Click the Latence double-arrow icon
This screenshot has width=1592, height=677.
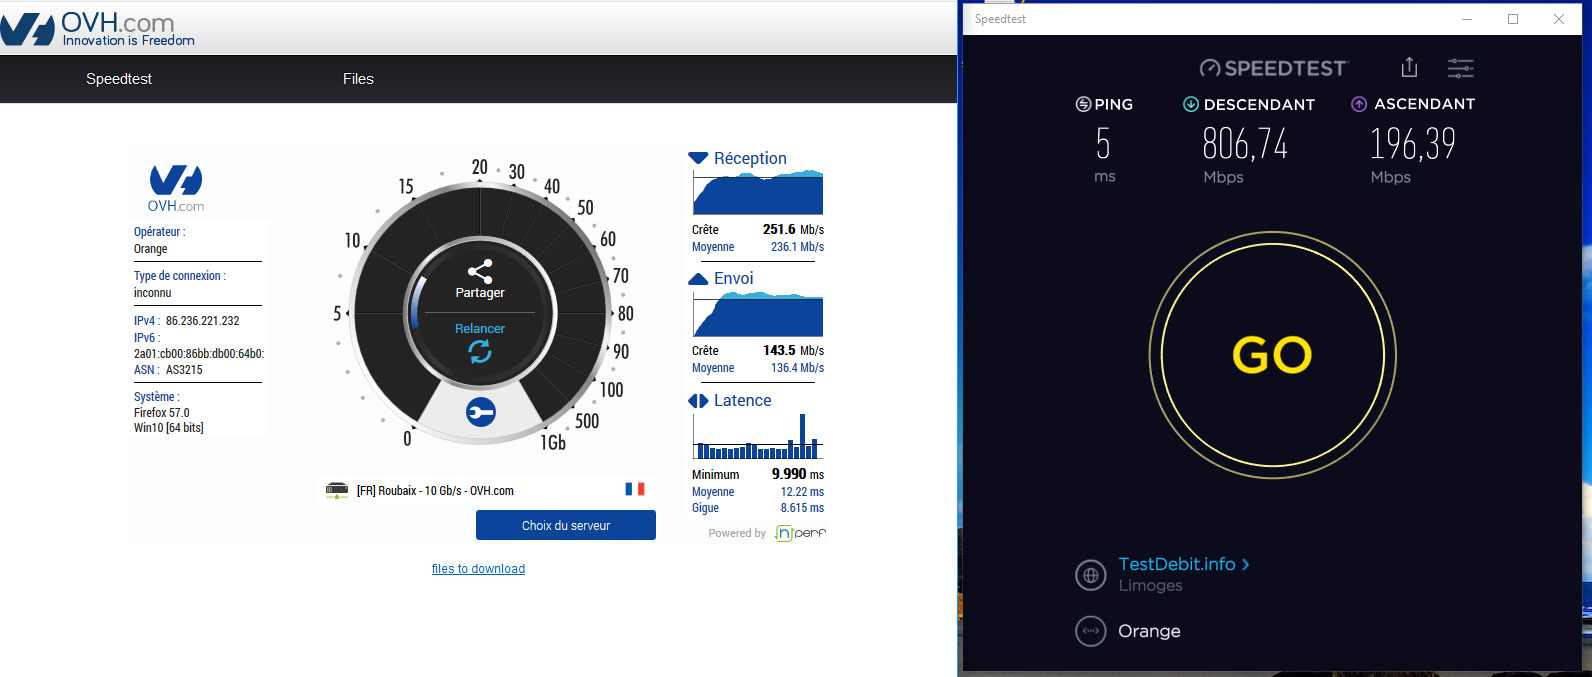[698, 401]
